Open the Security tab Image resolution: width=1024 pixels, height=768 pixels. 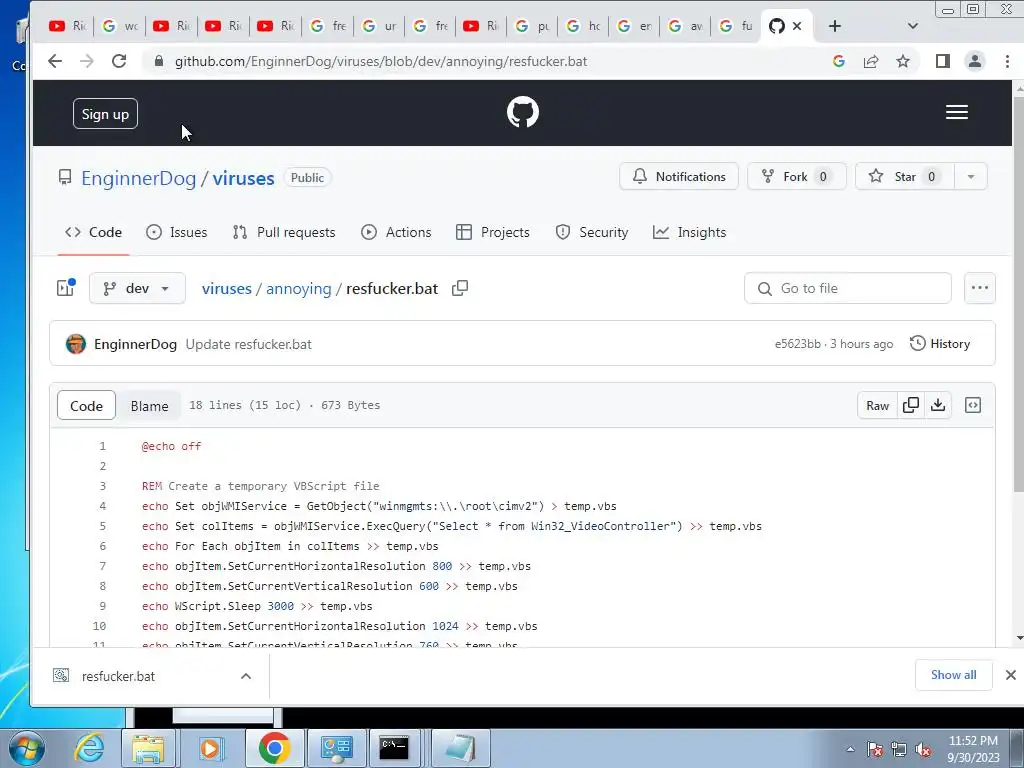tap(592, 232)
